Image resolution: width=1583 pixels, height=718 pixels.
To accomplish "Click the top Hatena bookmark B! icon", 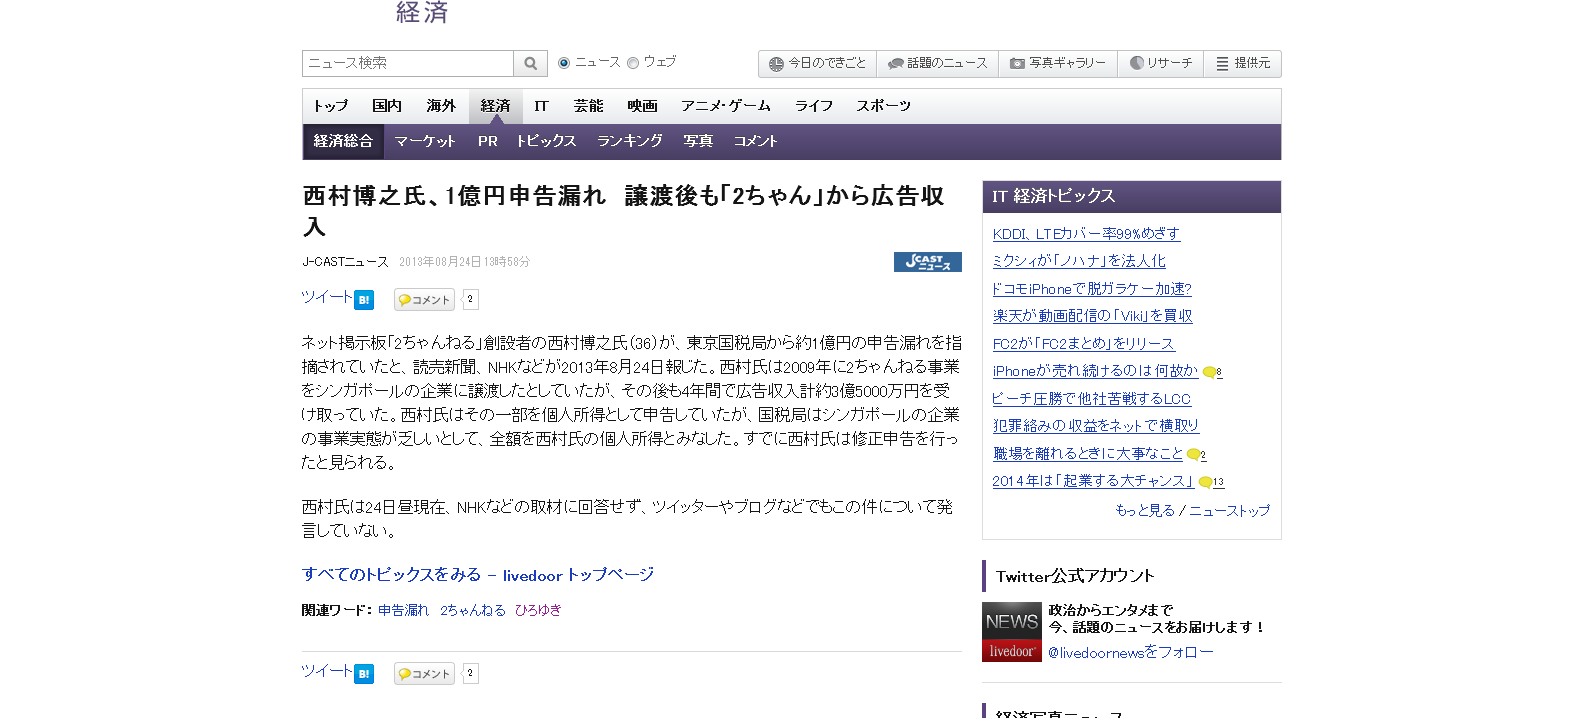I will click(364, 300).
